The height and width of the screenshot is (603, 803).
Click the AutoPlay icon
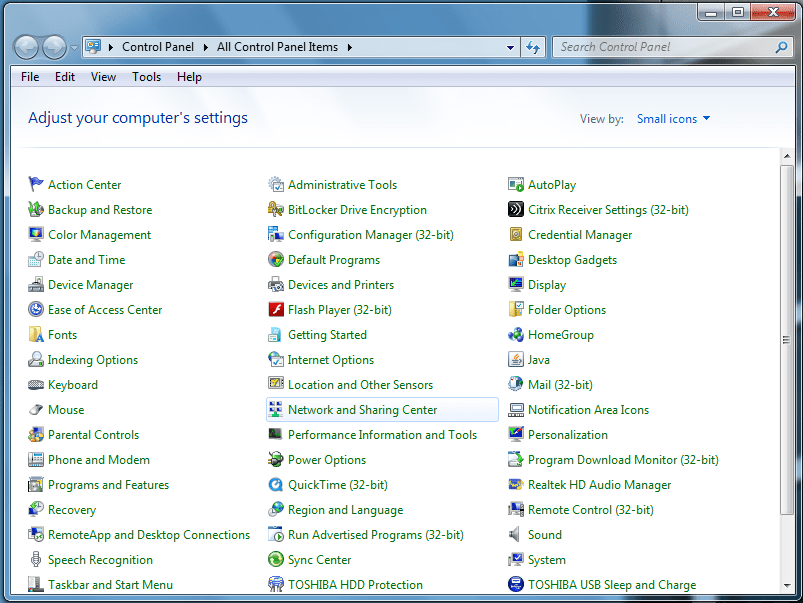pos(516,184)
